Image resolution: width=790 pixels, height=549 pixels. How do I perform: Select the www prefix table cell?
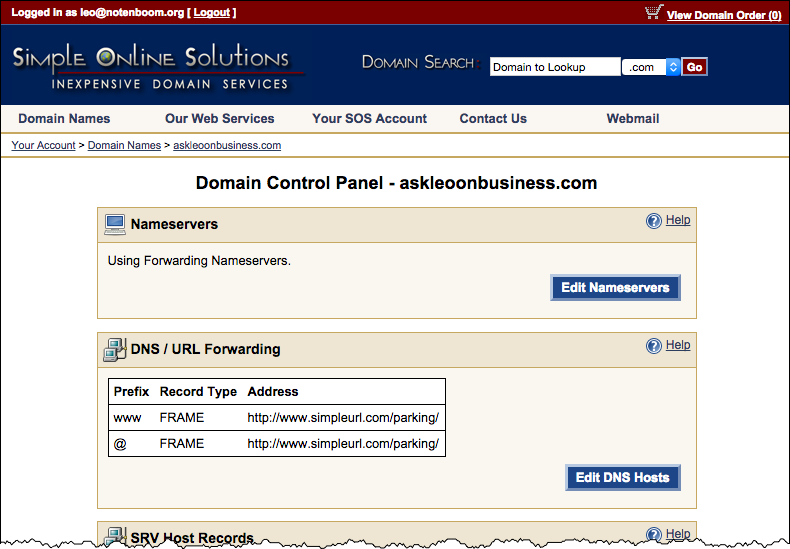coord(127,418)
